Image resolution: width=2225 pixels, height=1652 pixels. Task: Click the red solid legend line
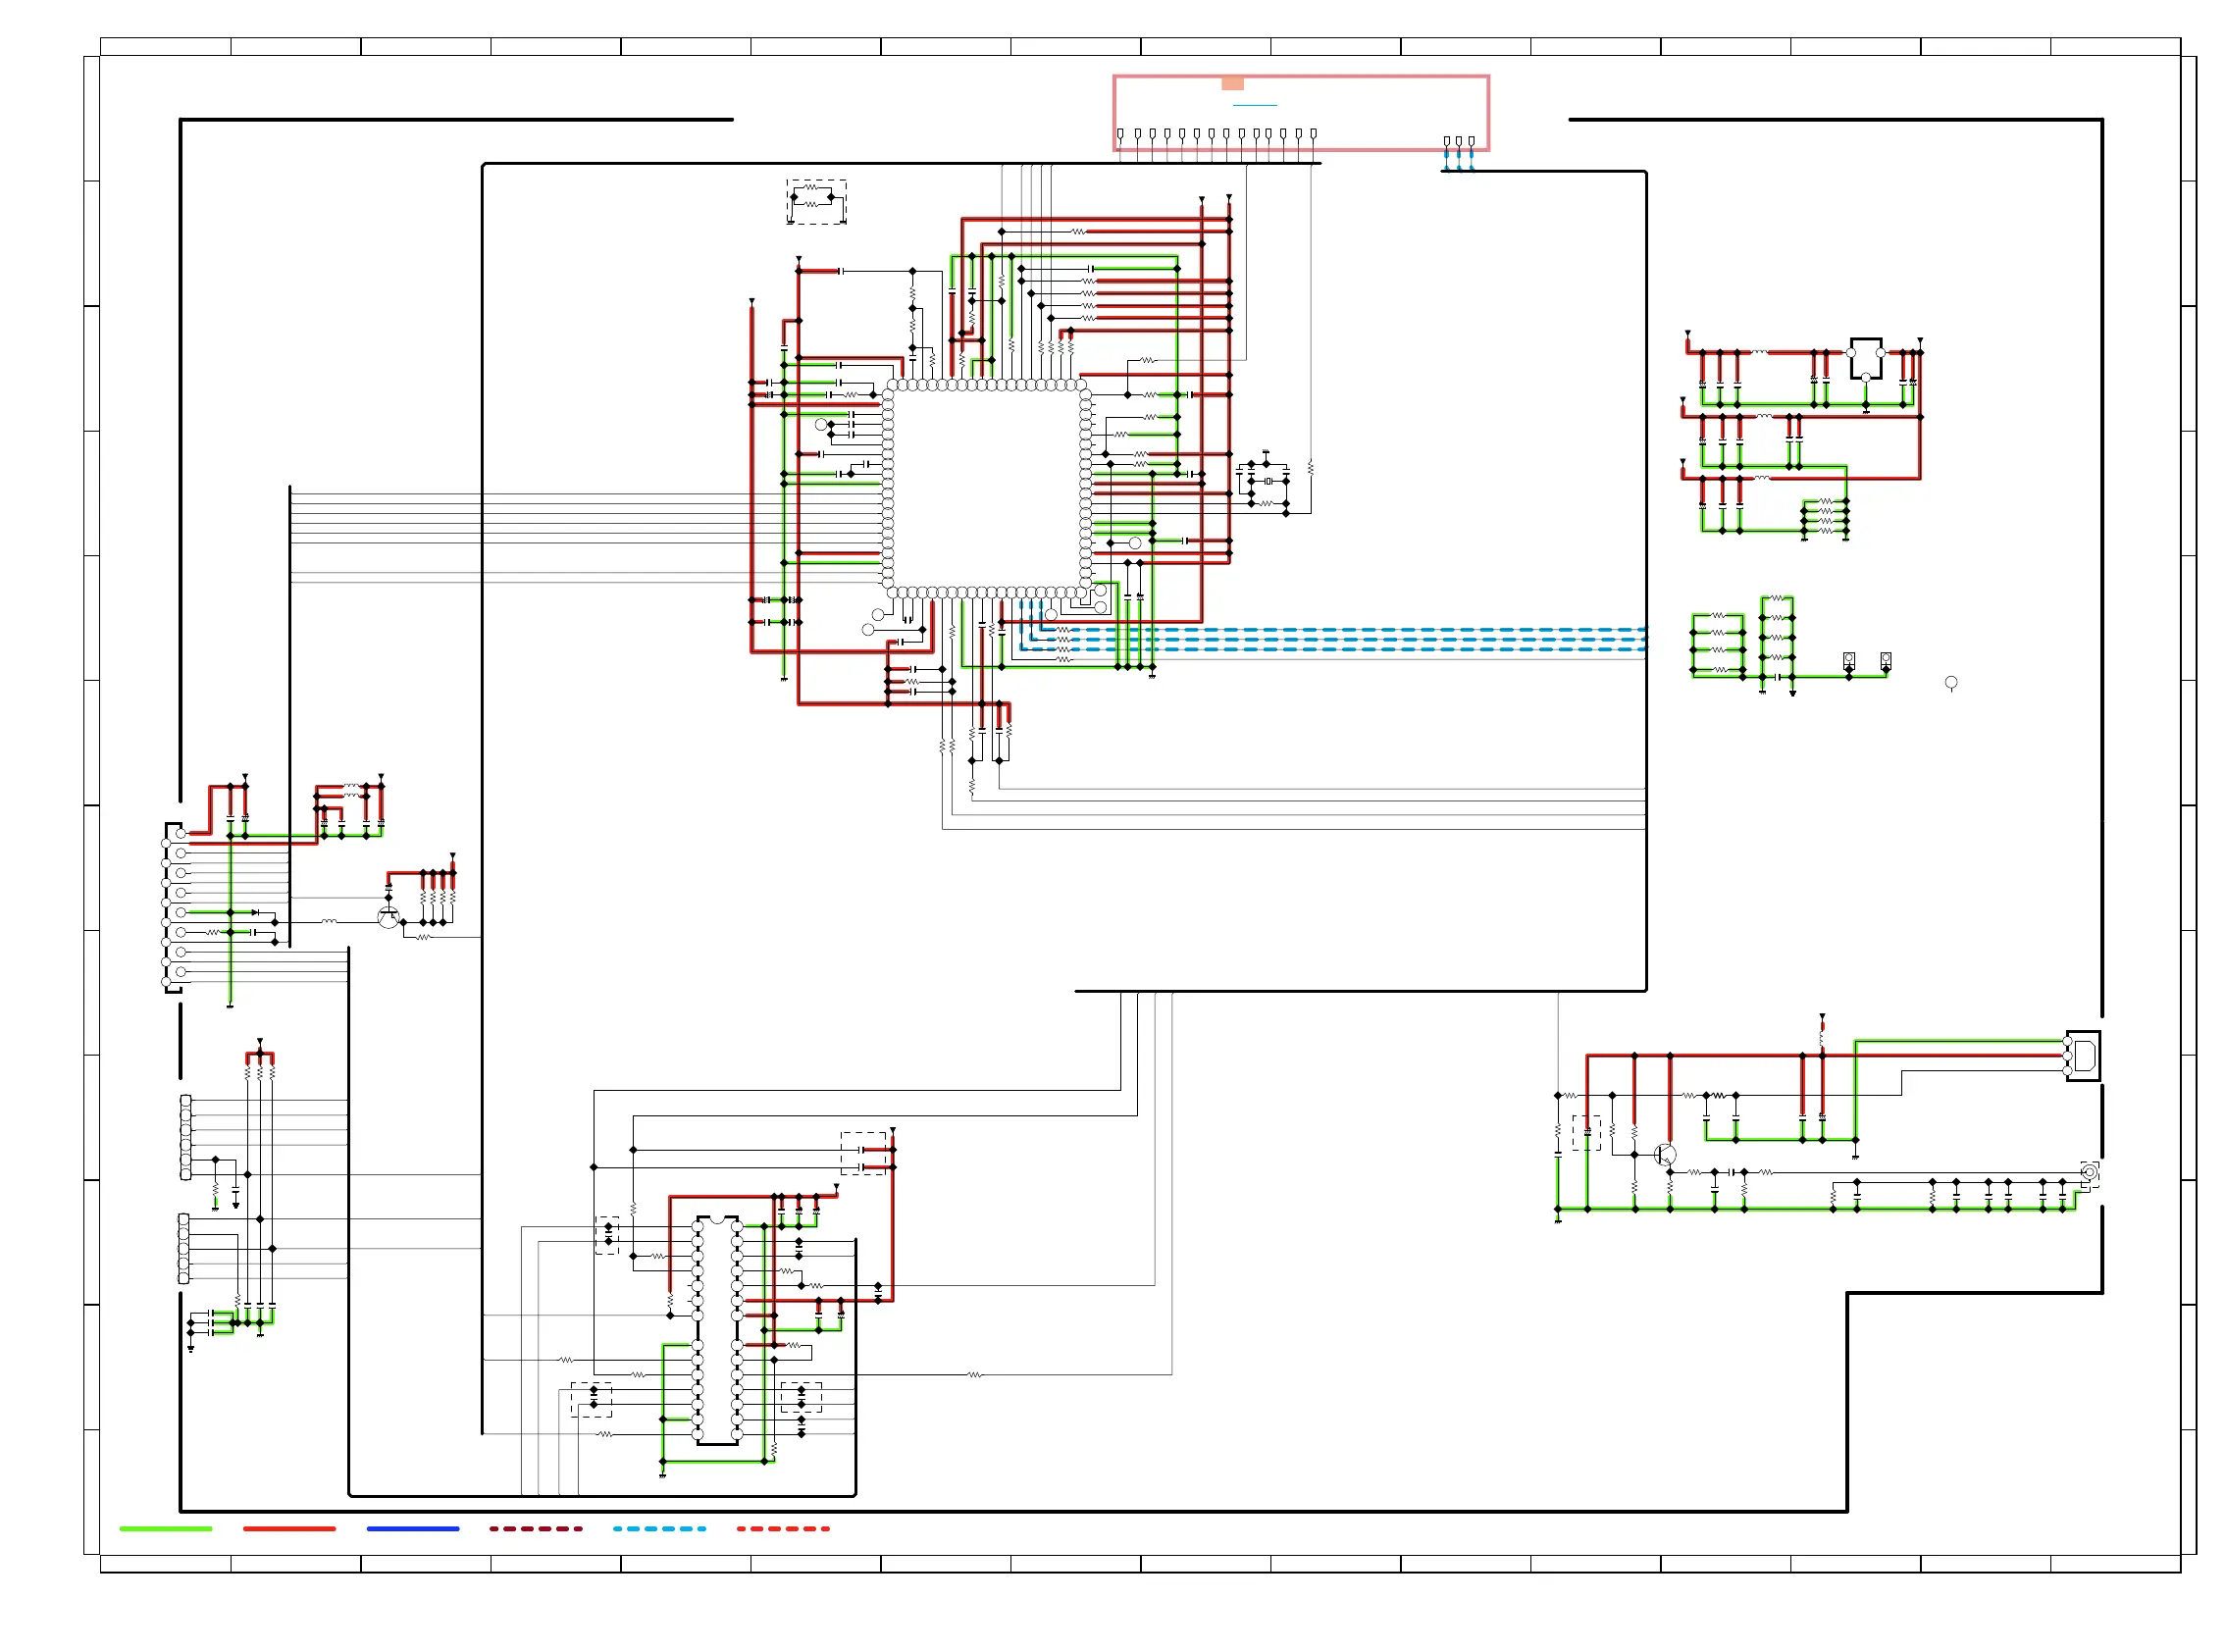tap(289, 1529)
